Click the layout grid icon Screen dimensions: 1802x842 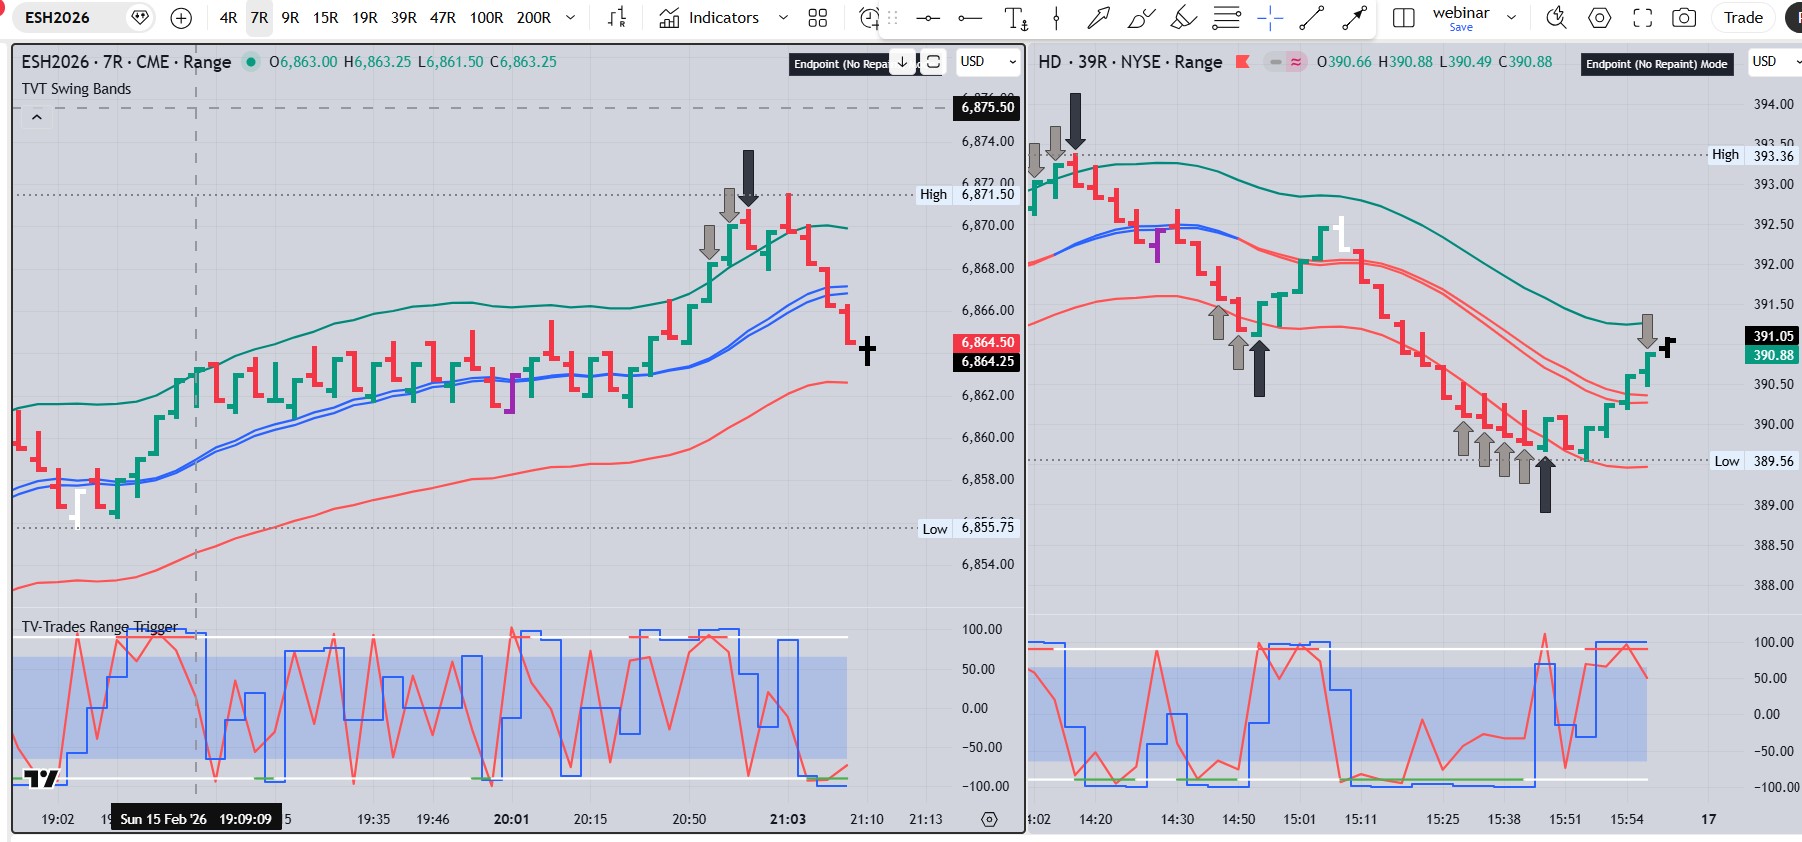tap(818, 18)
